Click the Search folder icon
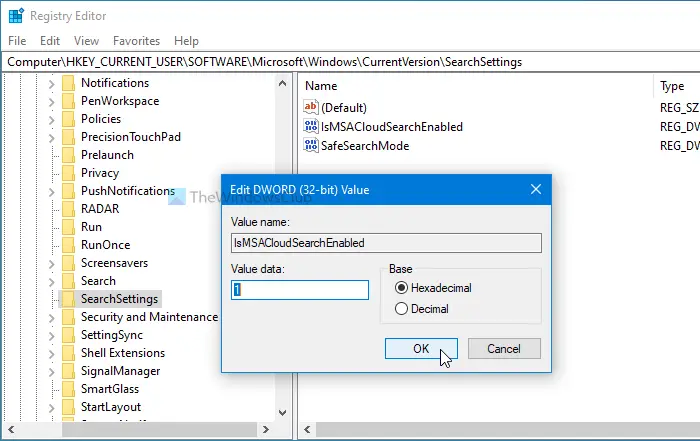The width and height of the screenshot is (700, 441). (x=68, y=281)
